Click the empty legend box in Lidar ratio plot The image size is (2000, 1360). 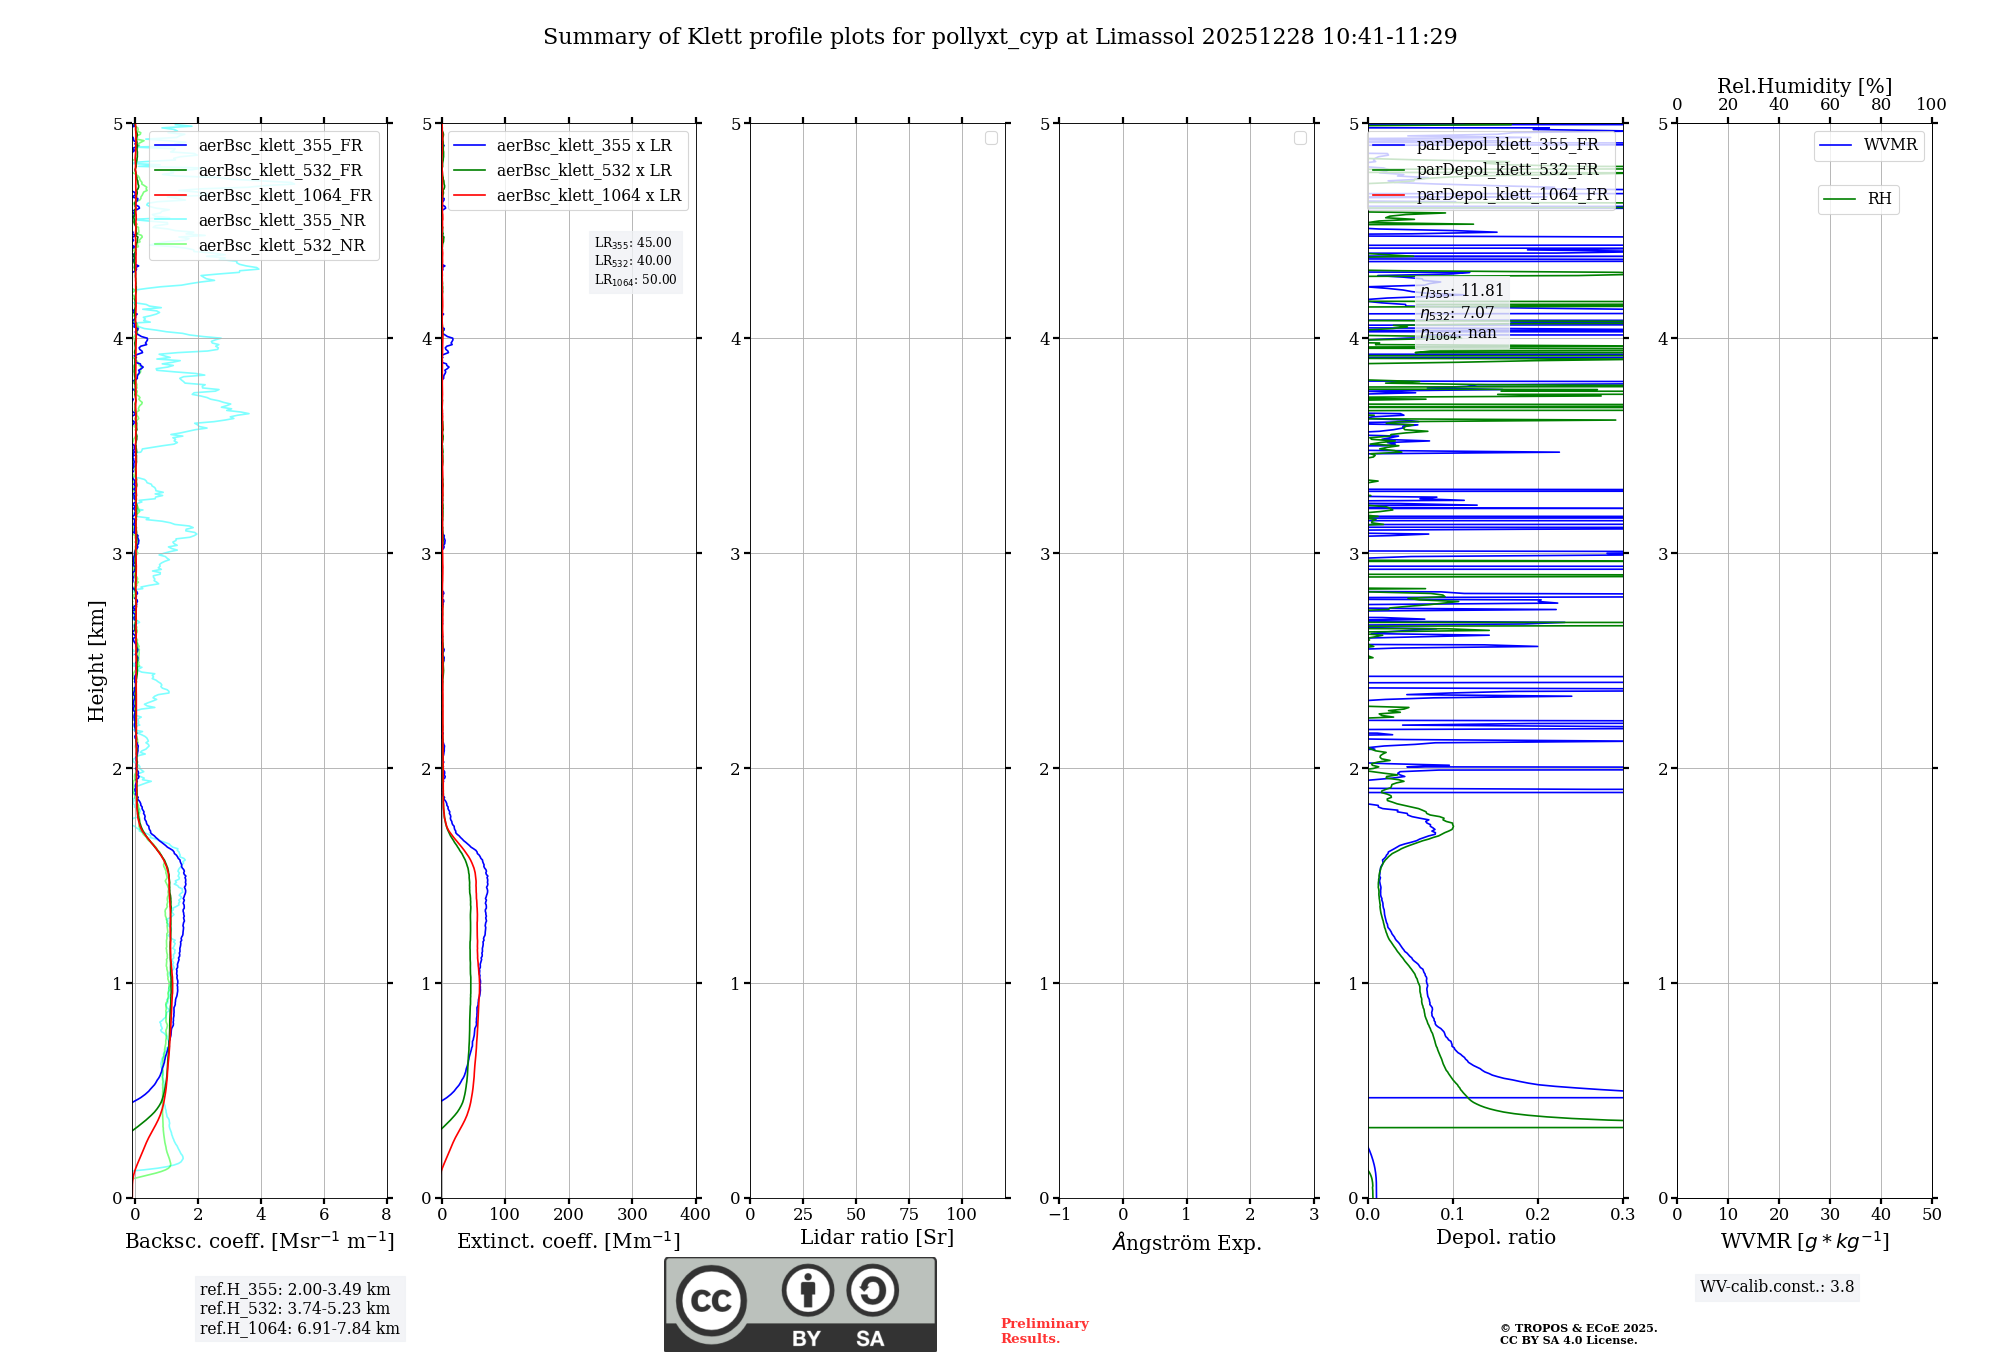[x=991, y=138]
